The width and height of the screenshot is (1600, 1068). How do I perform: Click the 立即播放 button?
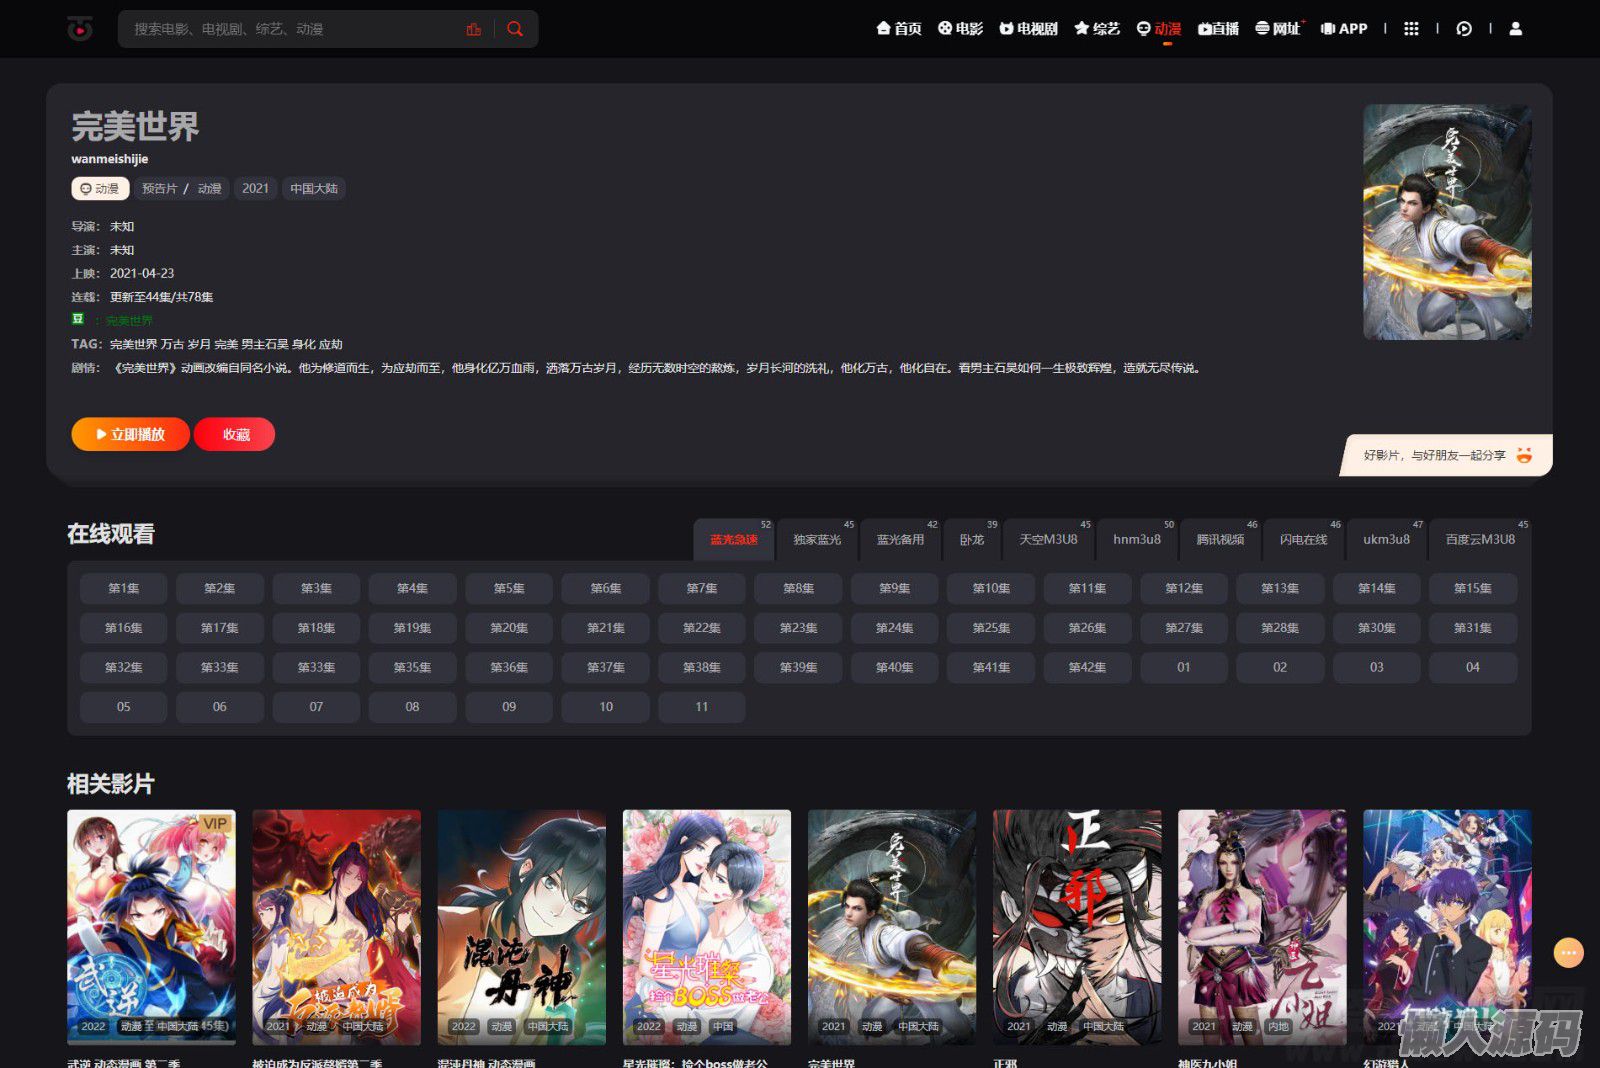pyautogui.click(x=130, y=434)
